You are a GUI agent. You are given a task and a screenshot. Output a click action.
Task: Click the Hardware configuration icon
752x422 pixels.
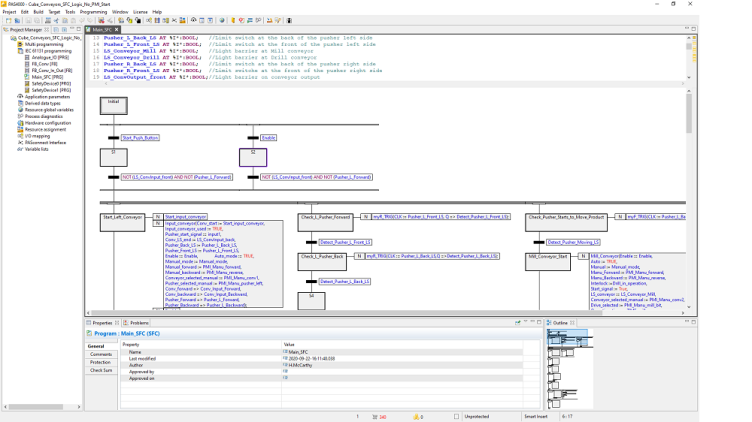(20, 122)
